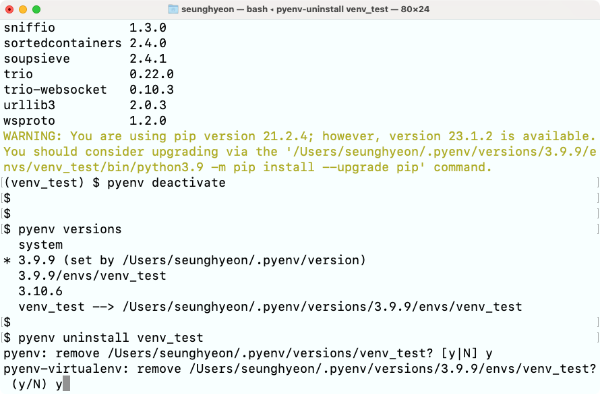Click the 'venv_test -->' symlink line

click(270, 307)
